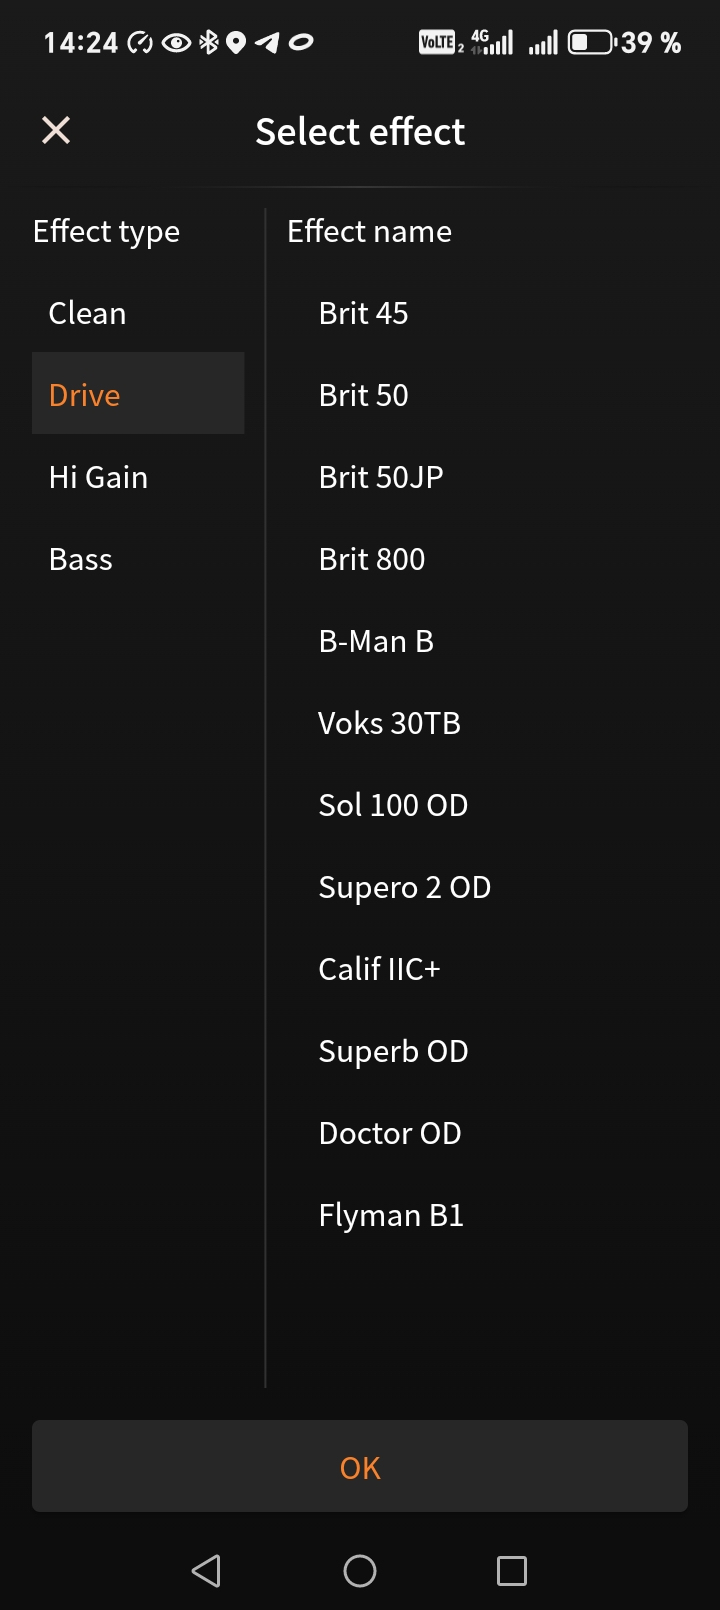720x1610 pixels.
Task: Select the Drive effect type
Action: (x=85, y=395)
